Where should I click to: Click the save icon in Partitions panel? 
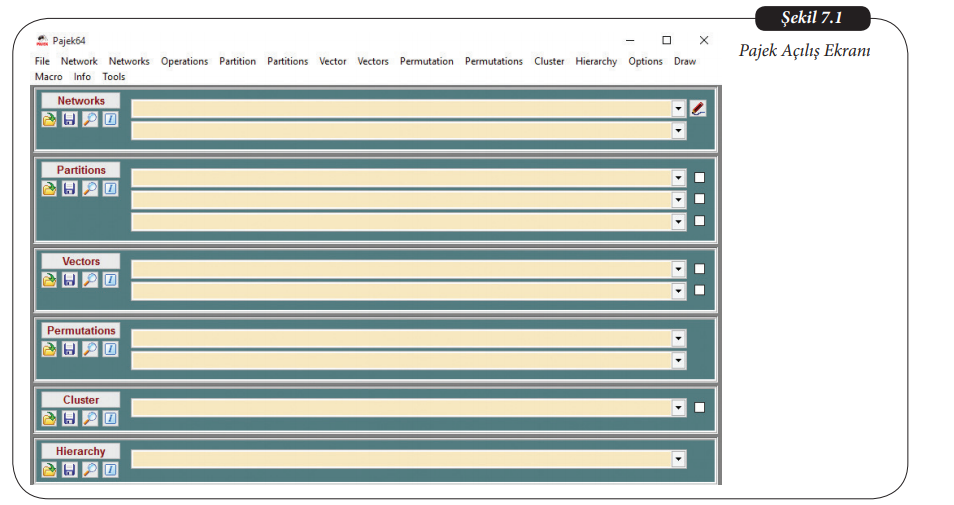(69, 188)
